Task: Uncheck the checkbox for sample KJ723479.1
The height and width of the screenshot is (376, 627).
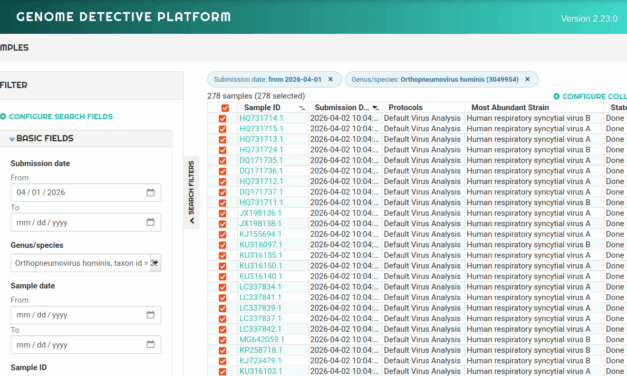Action: (222, 361)
